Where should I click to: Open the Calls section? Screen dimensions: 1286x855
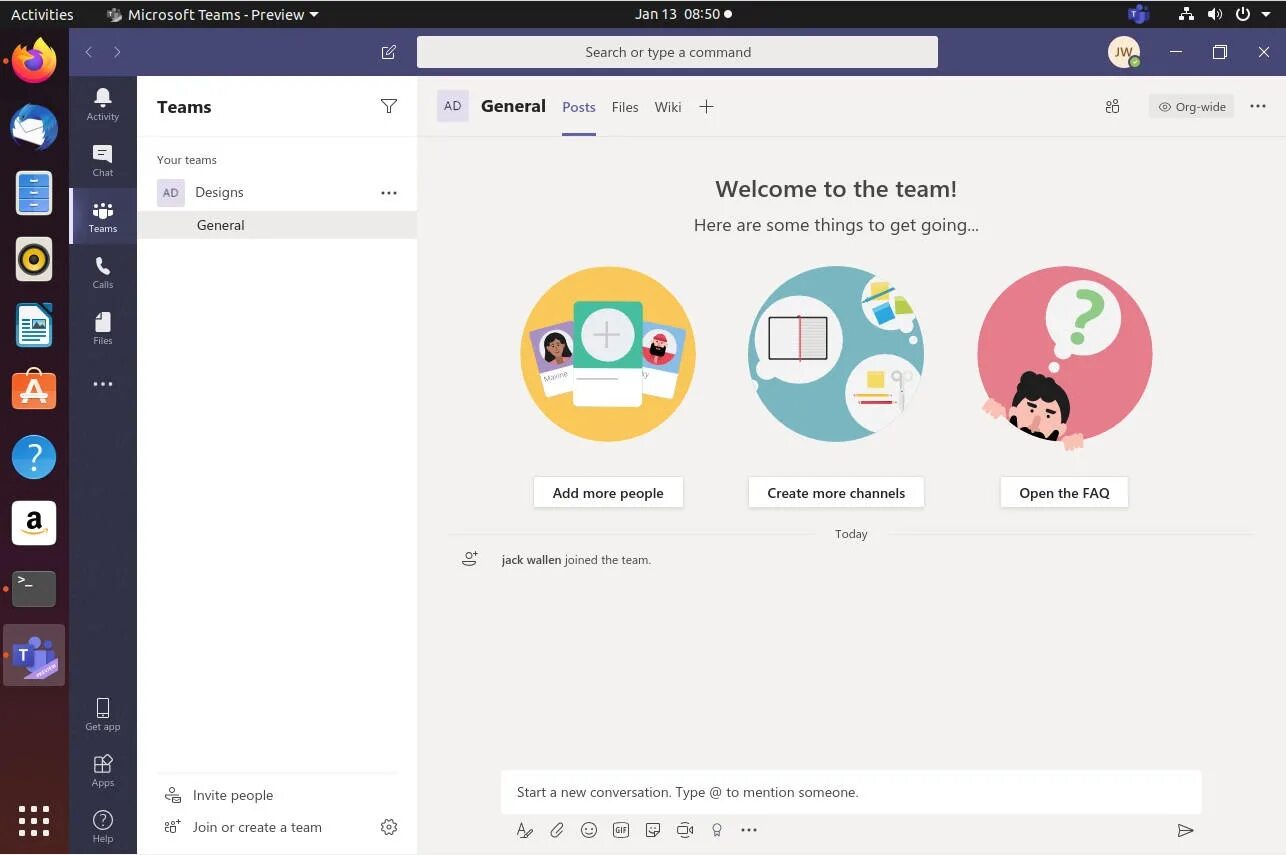pos(103,272)
